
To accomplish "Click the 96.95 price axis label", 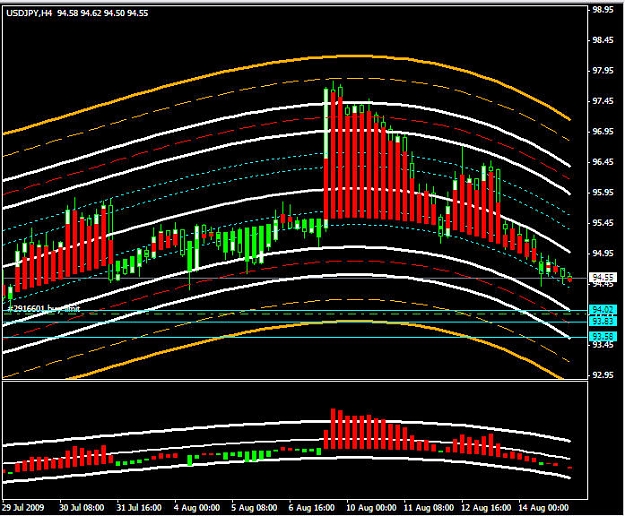I will point(603,131).
